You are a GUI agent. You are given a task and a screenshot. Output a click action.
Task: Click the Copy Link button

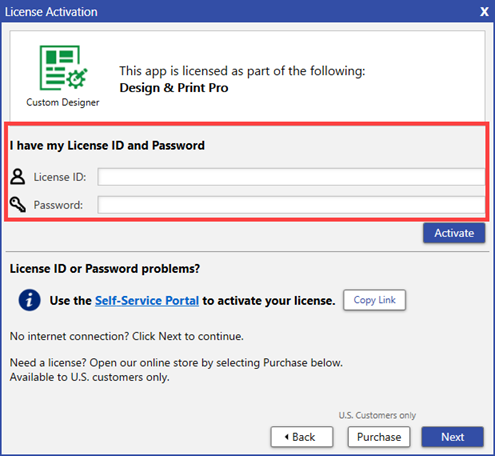point(374,300)
